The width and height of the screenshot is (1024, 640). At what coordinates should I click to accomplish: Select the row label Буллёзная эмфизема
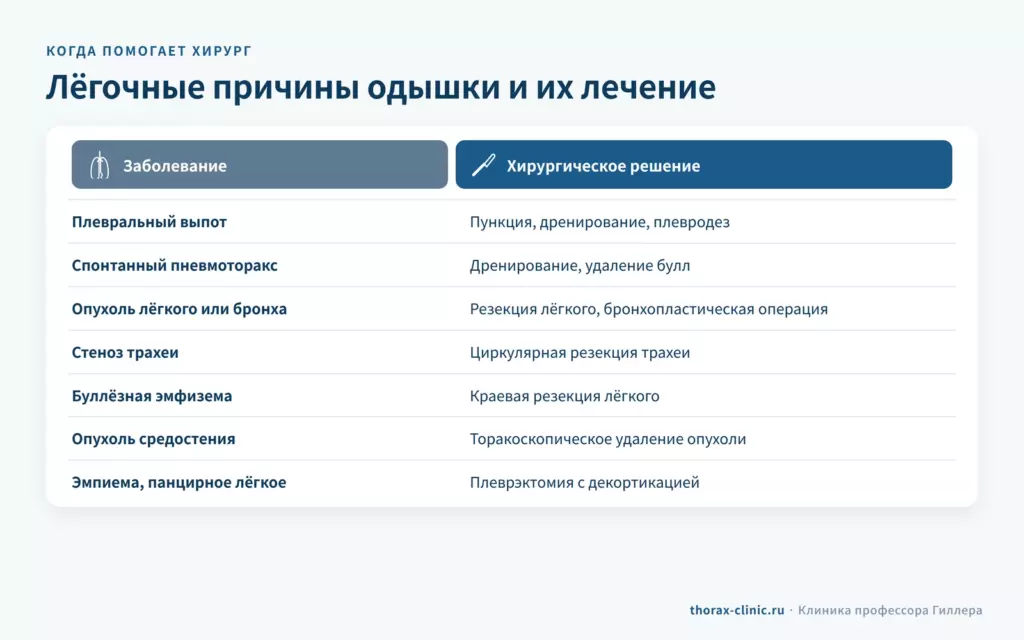pos(152,396)
